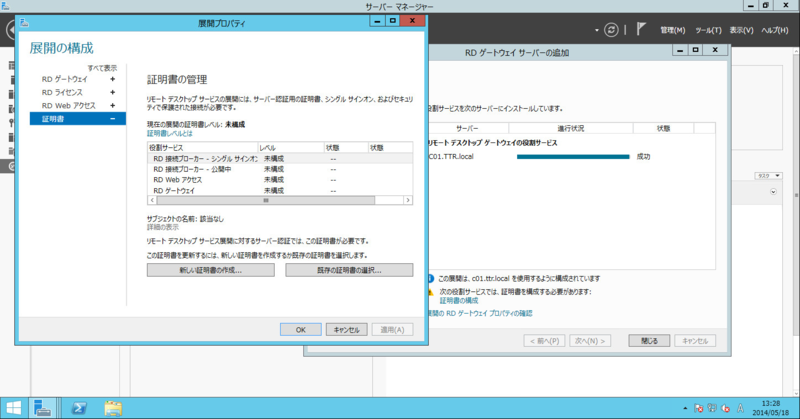Click 閉じる in the RD gateway wizard
This screenshot has width=800, height=419.
649,340
